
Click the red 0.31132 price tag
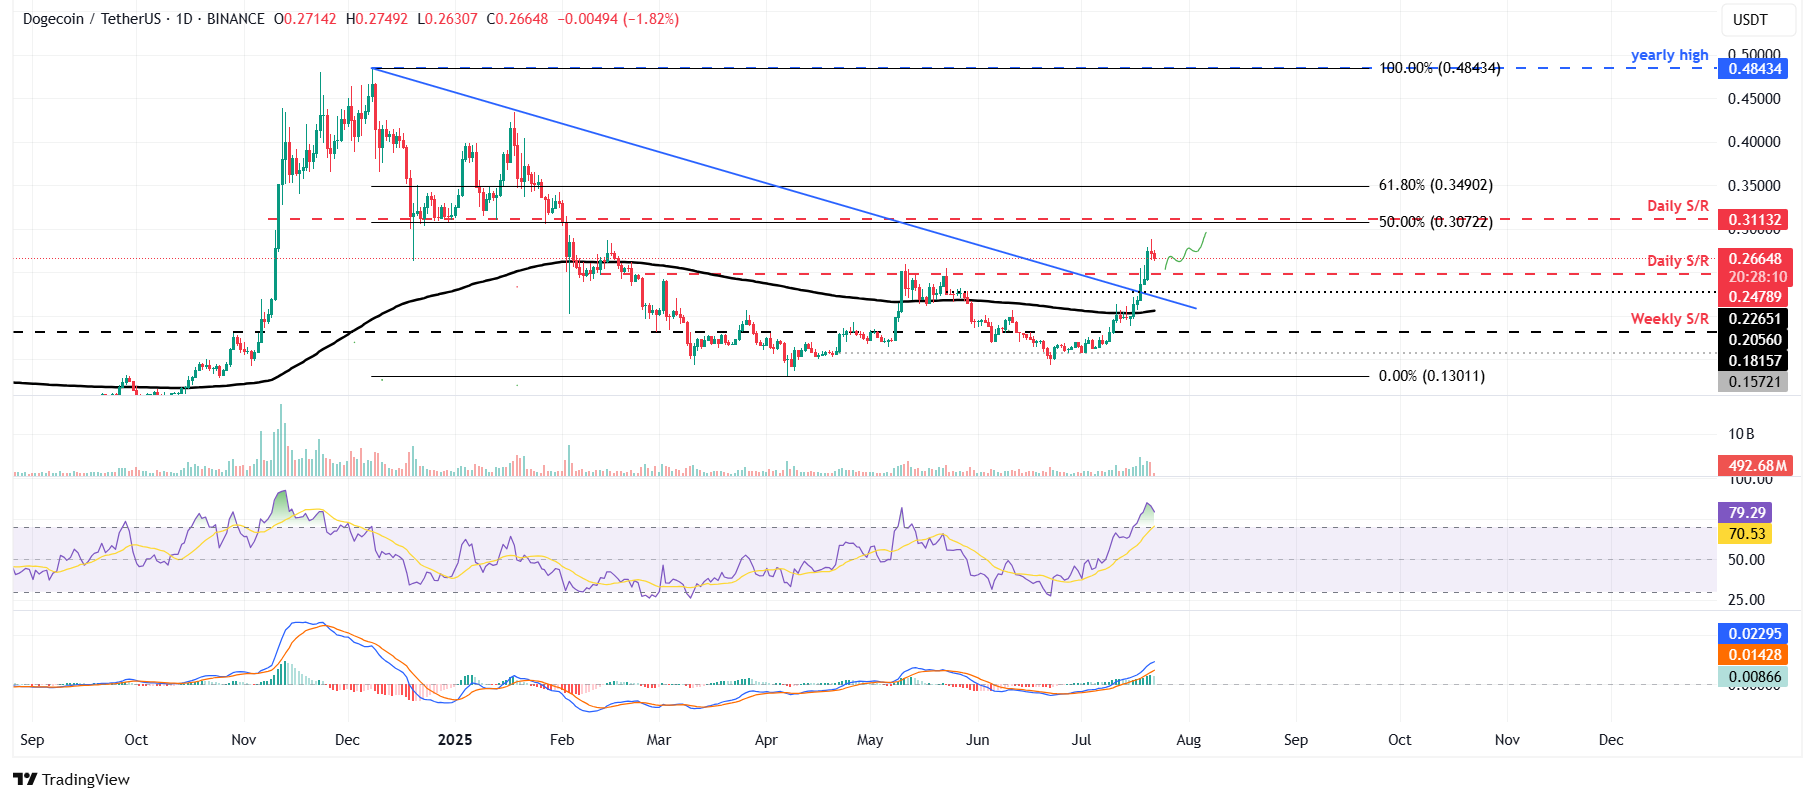tap(1755, 220)
